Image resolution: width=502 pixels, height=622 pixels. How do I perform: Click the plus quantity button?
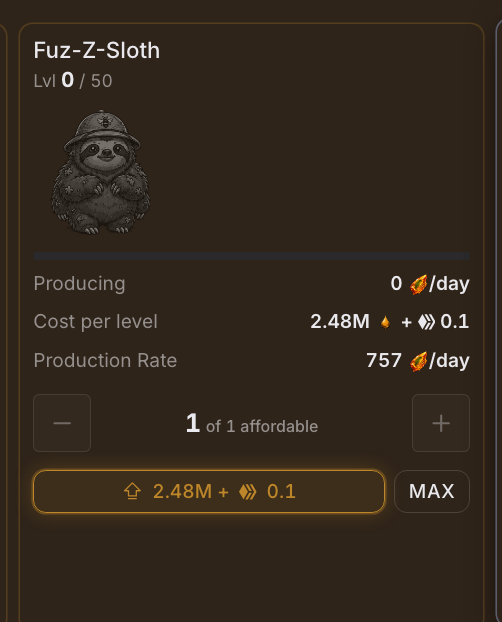pos(441,423)
